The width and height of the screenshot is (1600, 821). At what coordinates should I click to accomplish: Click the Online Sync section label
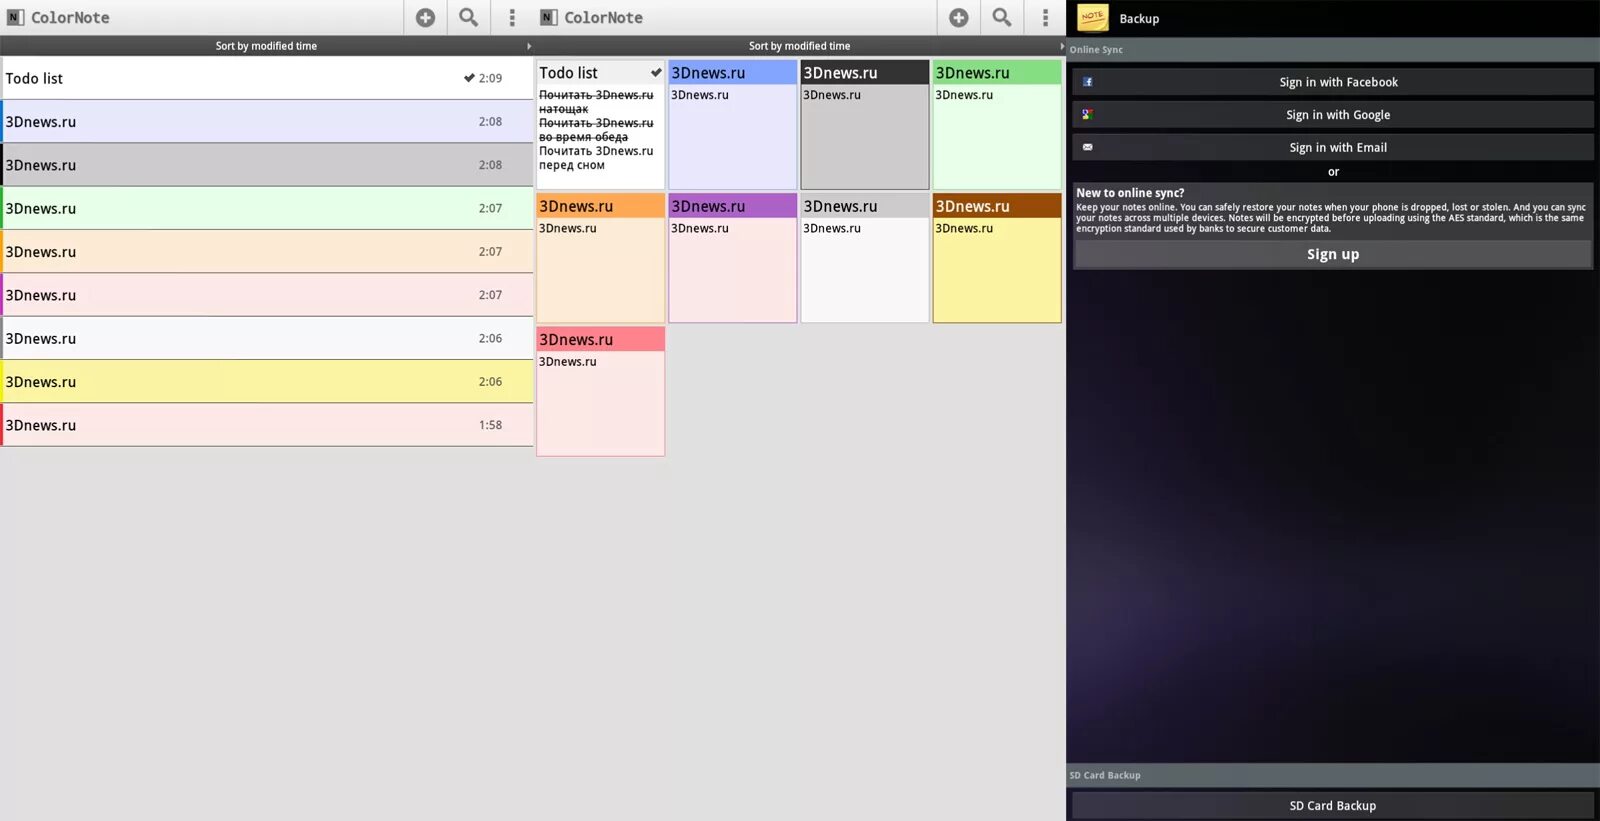pos(1096,49)
